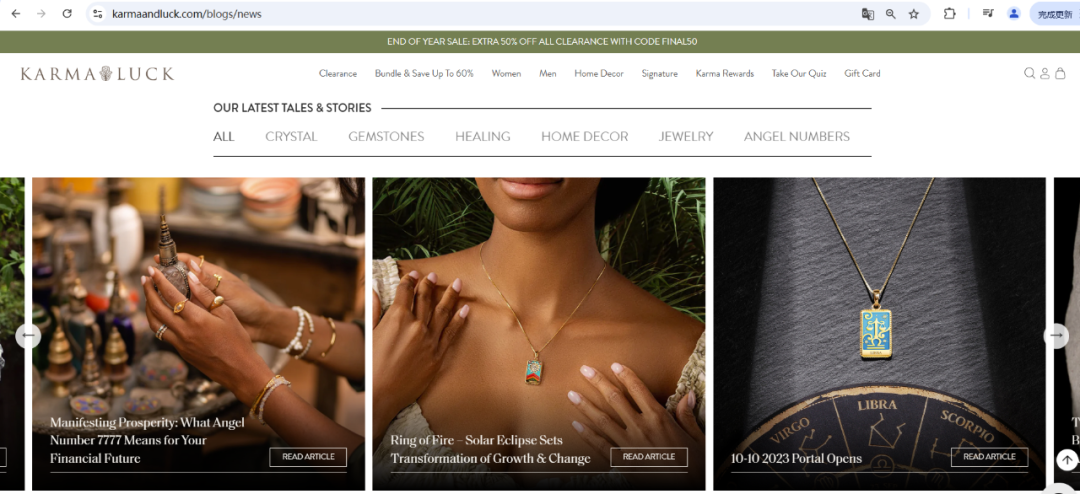The image size is (1080, 494).
Task: Open the Home Decor navigation menu
Action: click(x=599, y=73)
